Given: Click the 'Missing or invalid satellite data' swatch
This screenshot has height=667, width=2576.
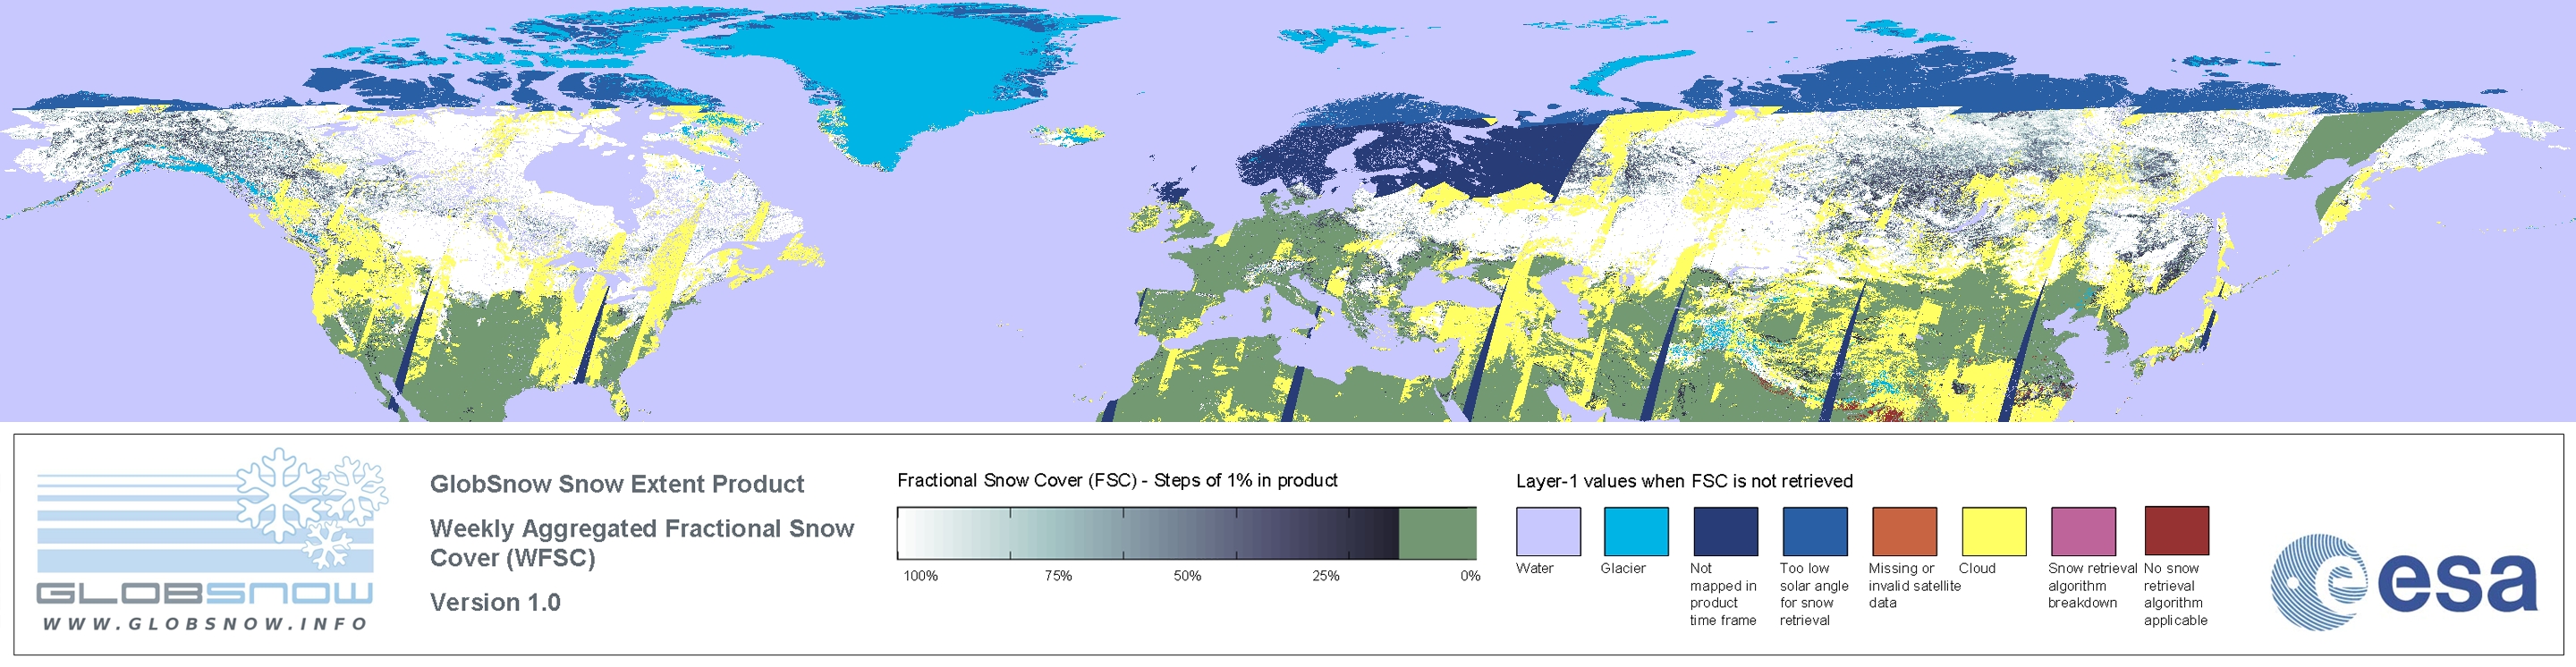Looking at the screenshot, I should pos(1904,531).
